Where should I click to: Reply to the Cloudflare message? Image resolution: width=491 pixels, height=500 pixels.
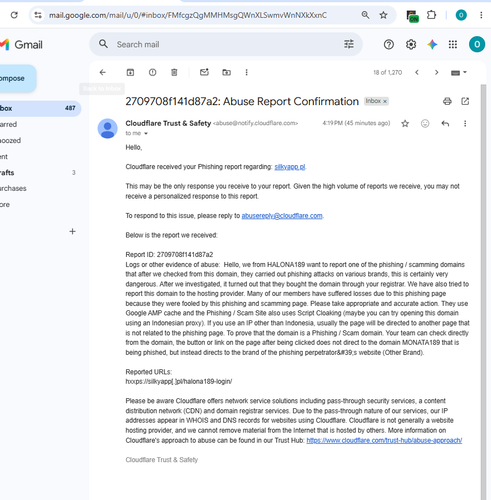(x=445, y=124)
